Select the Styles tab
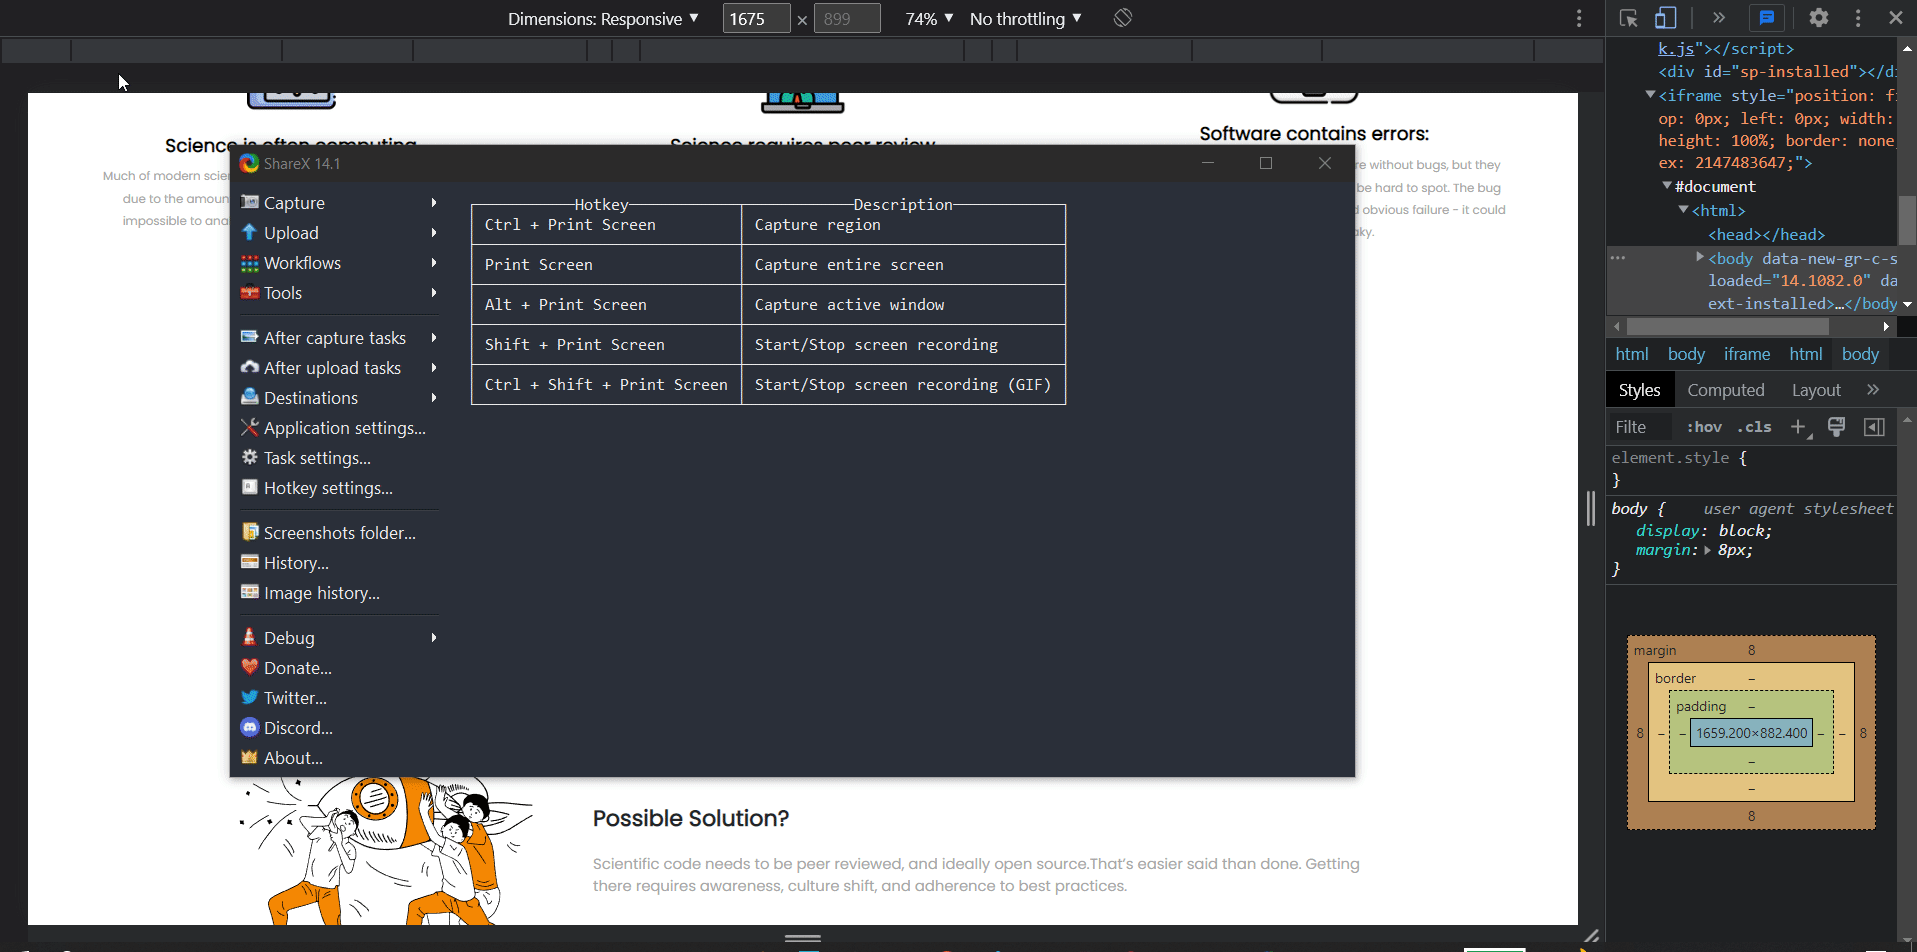1917x952 pixels. (1639, 390)
